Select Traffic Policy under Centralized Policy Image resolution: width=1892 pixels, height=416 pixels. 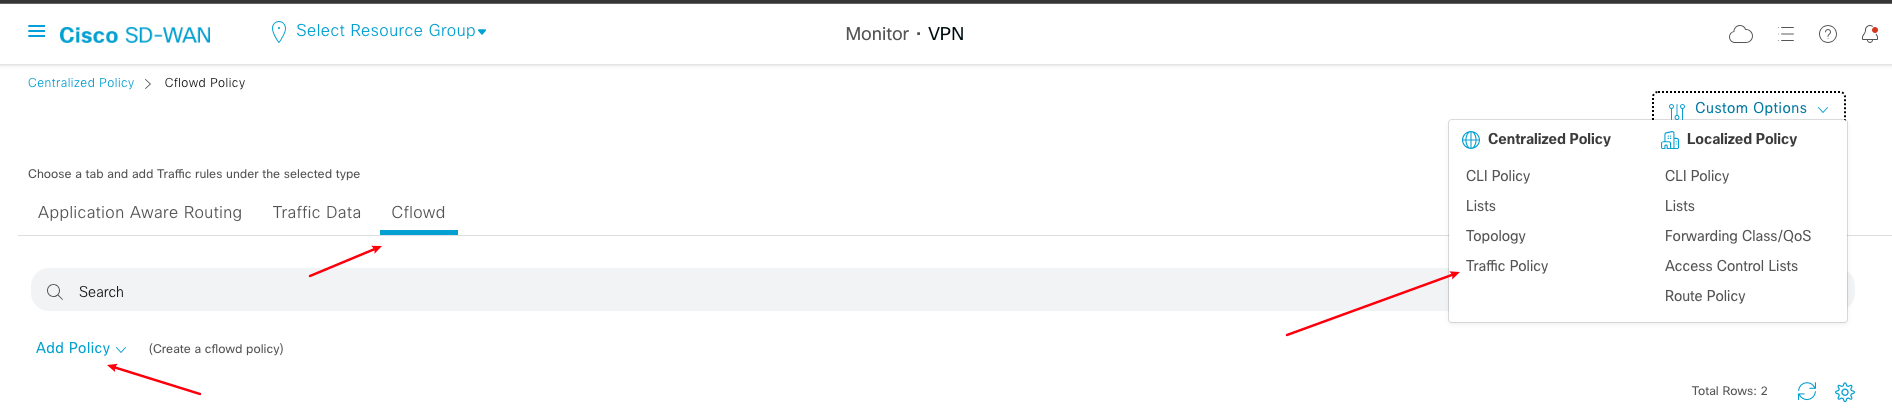click(1506, 266)
